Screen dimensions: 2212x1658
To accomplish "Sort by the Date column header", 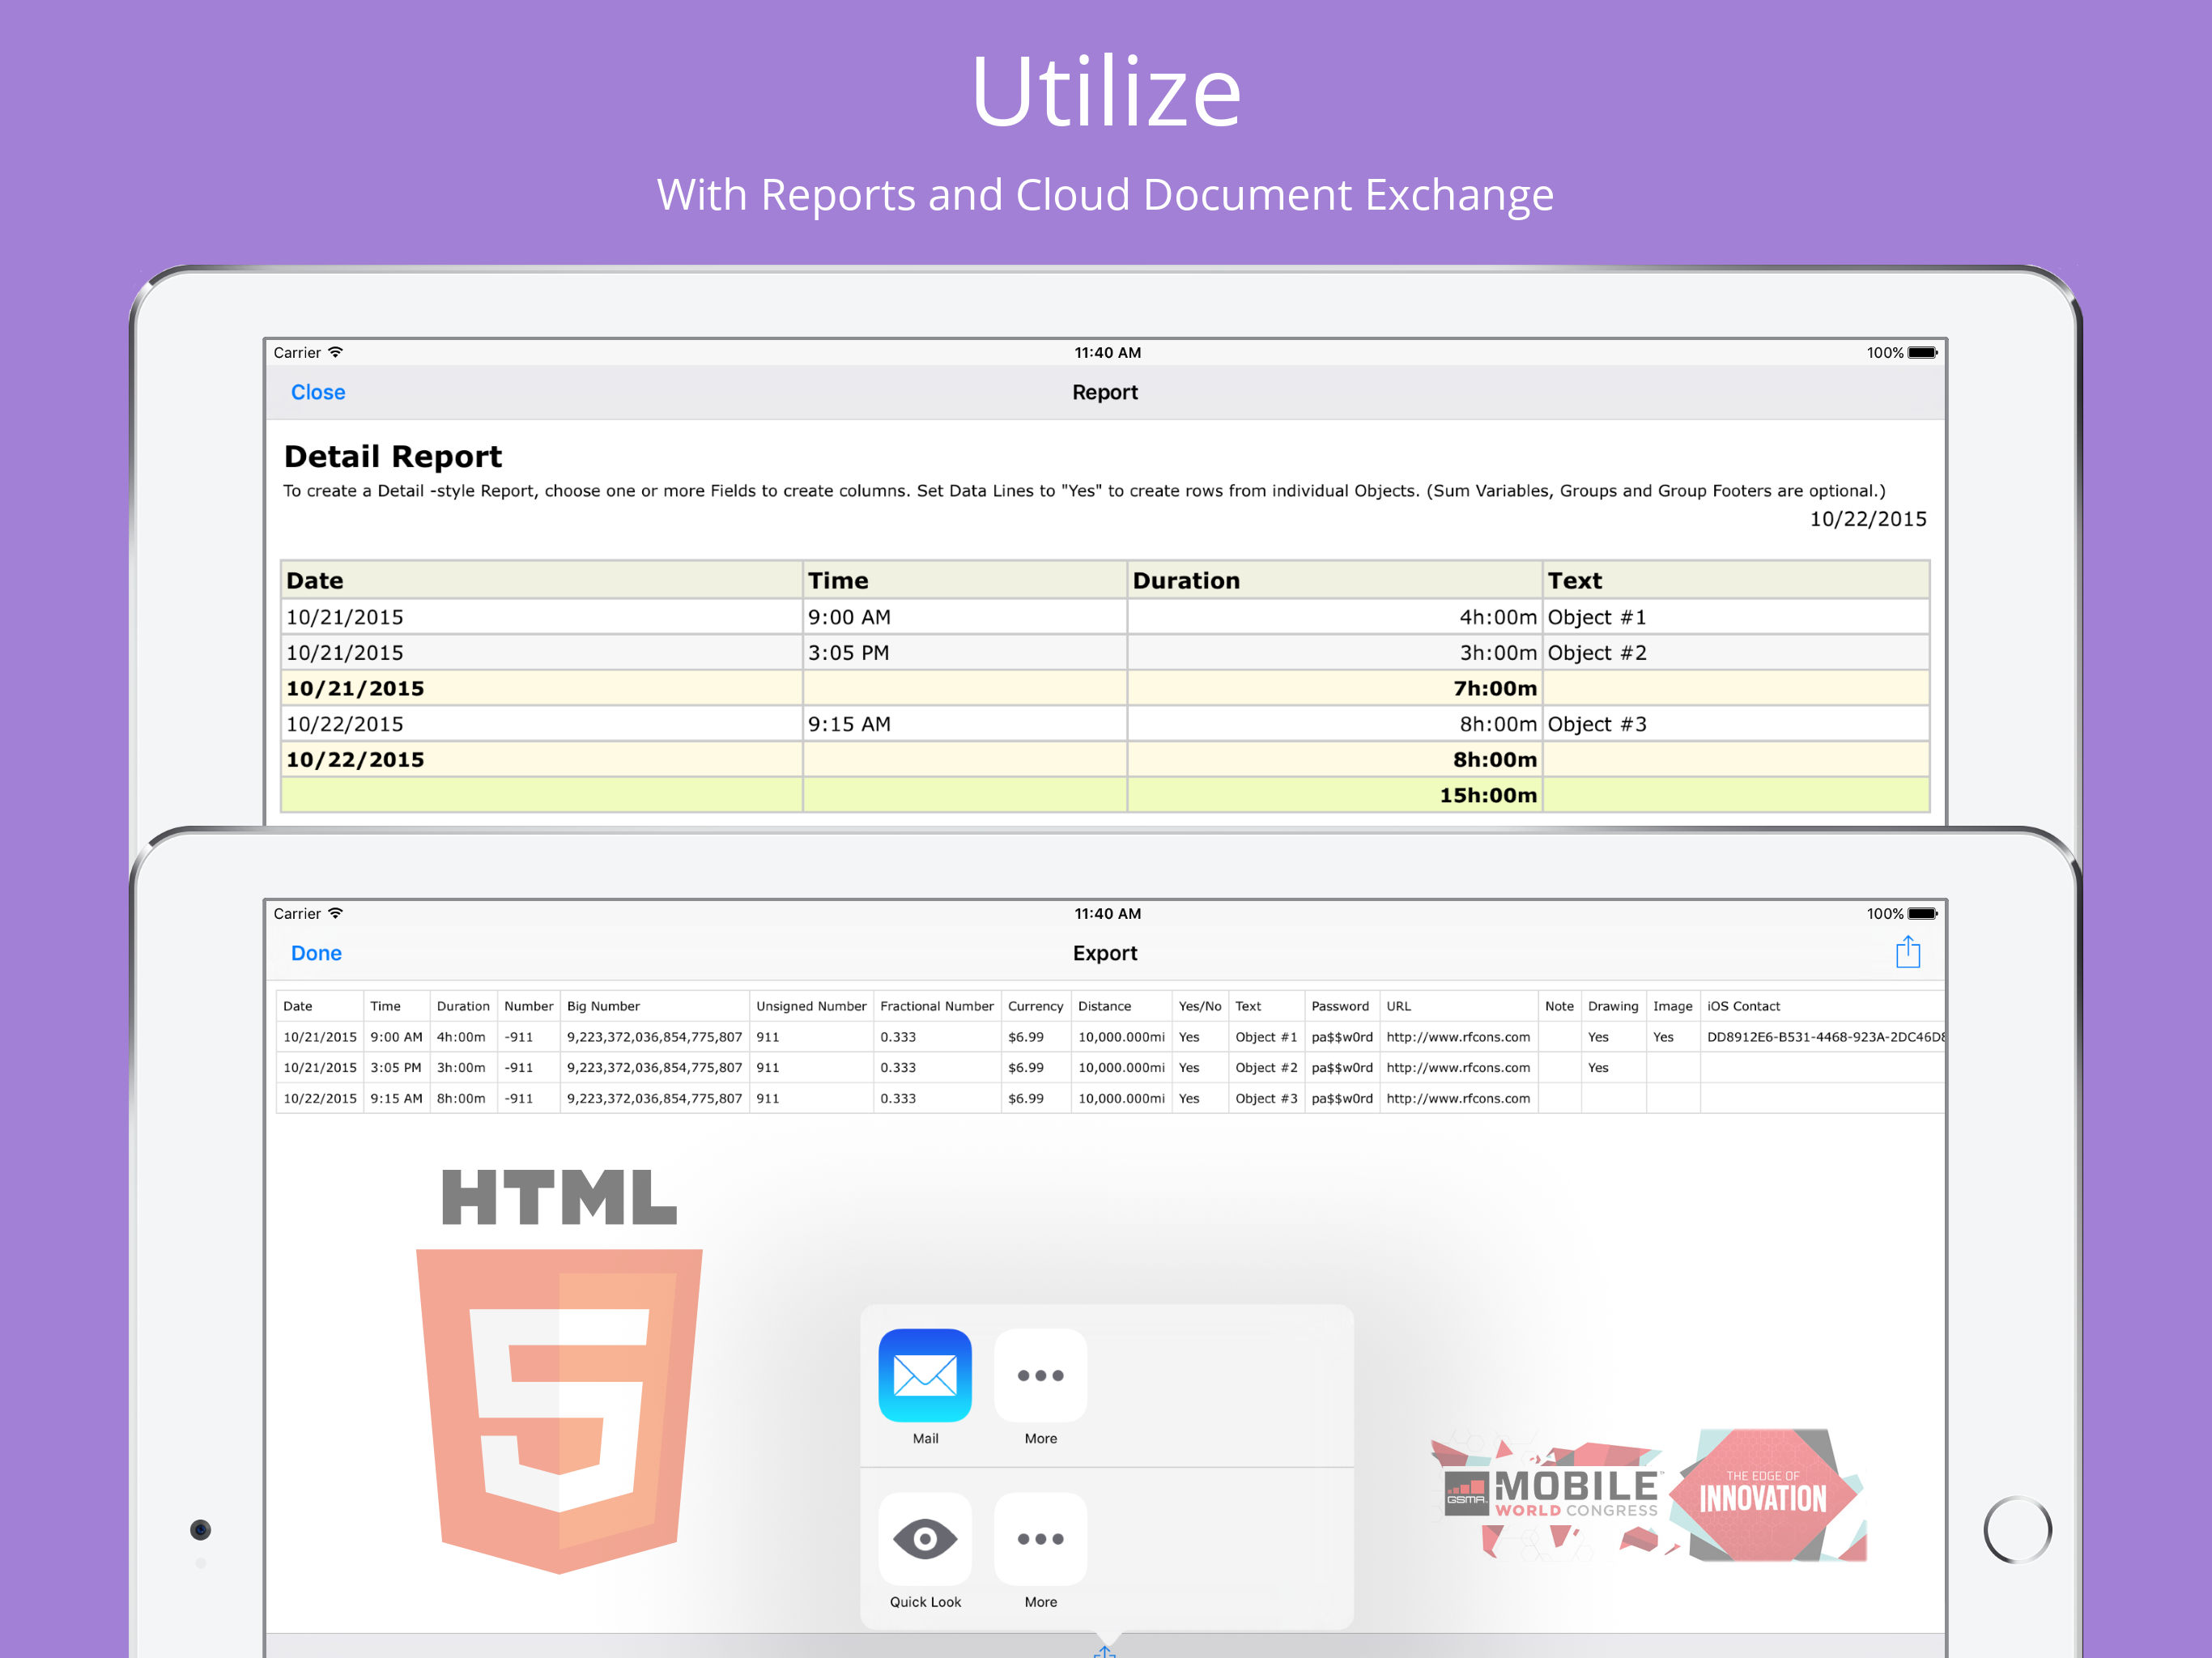I will 297,1006.
